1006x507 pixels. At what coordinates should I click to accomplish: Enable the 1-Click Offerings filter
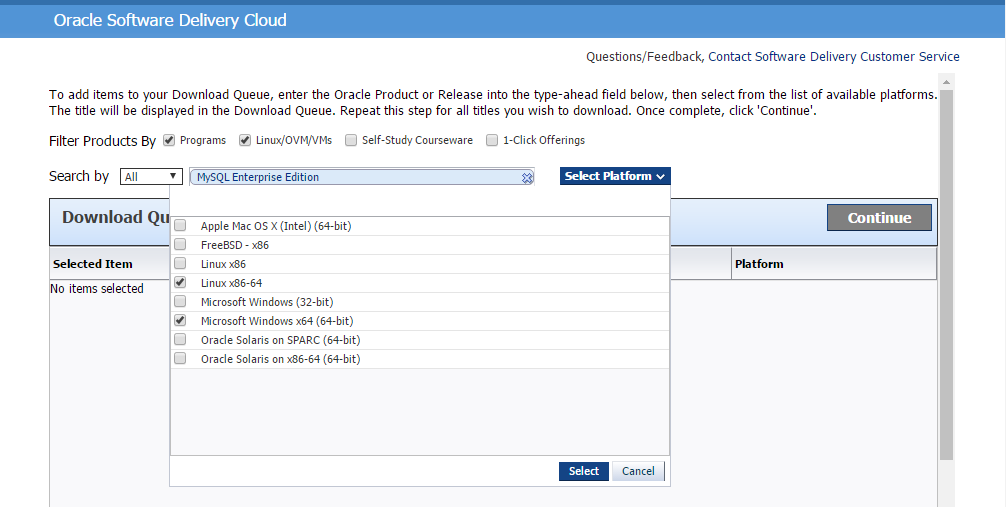[x=492, y=140]
